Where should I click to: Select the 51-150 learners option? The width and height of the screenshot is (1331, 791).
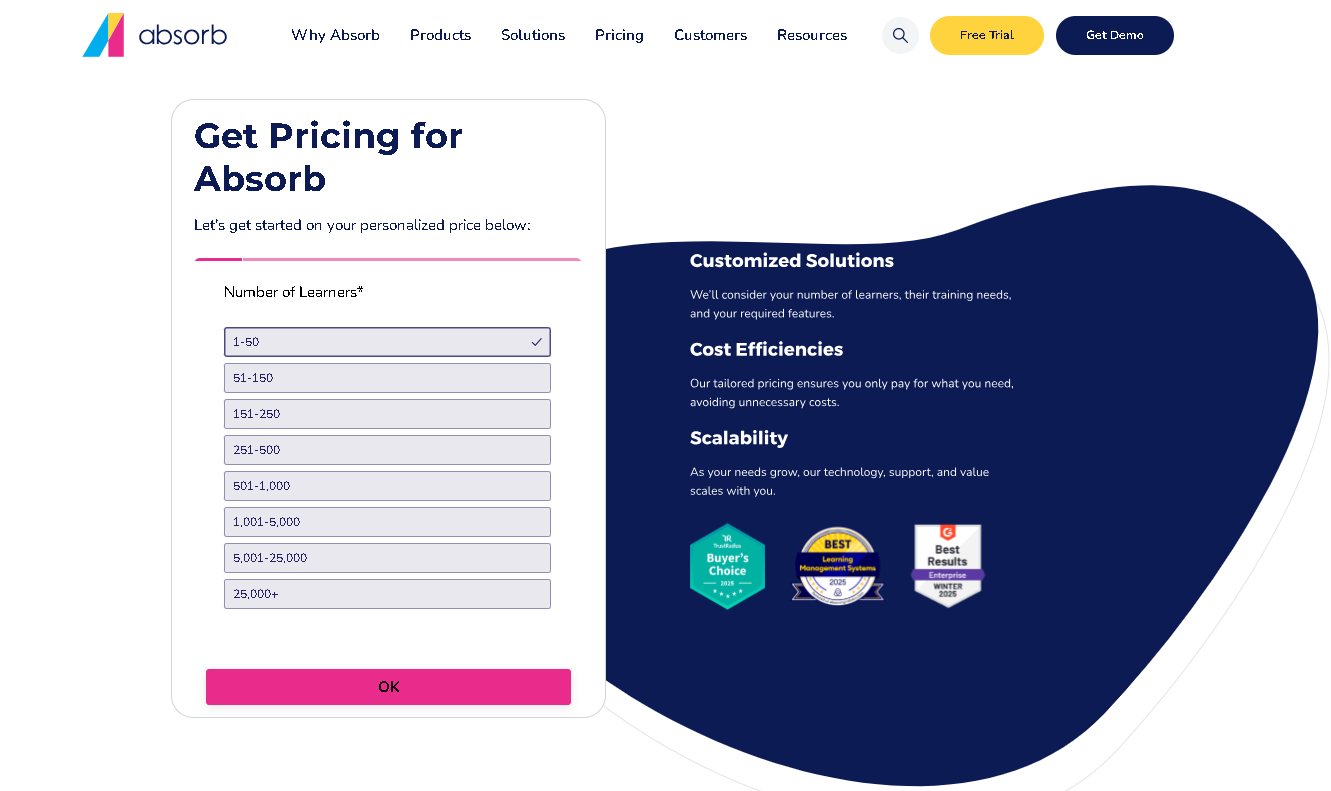coord(387,378)
